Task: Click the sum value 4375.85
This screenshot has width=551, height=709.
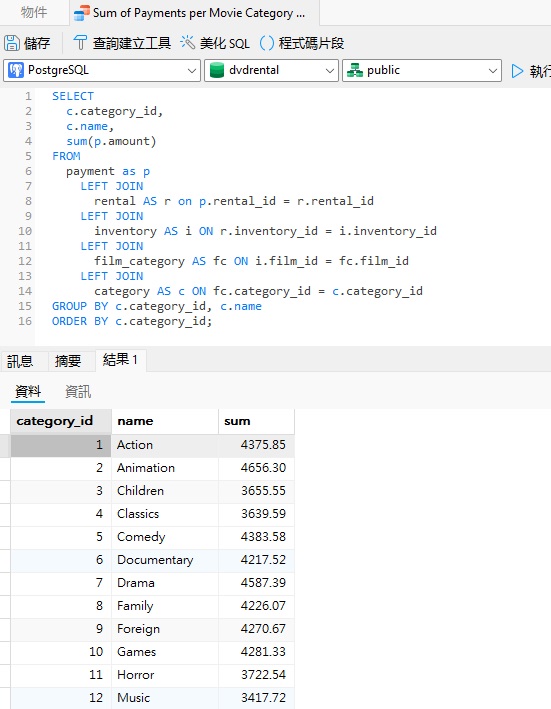Action: (256, 445)
